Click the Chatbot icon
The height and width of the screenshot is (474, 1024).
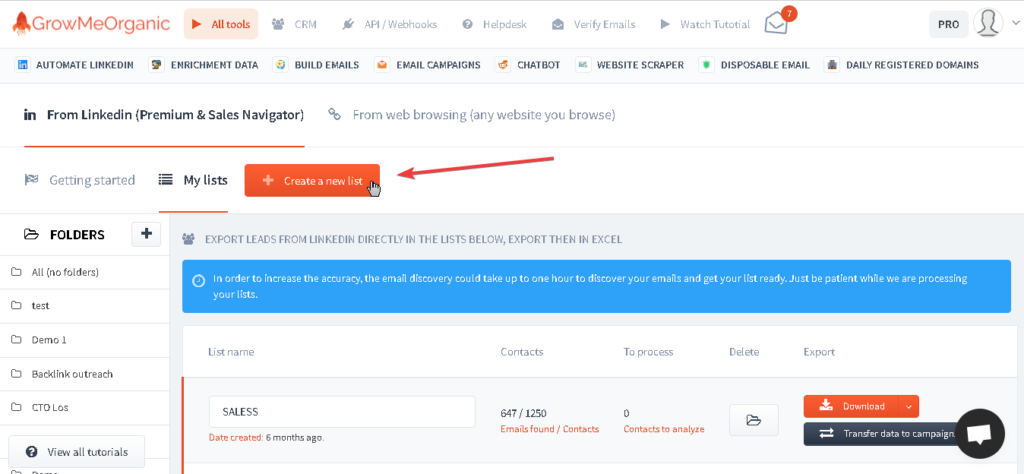(503, 65)
